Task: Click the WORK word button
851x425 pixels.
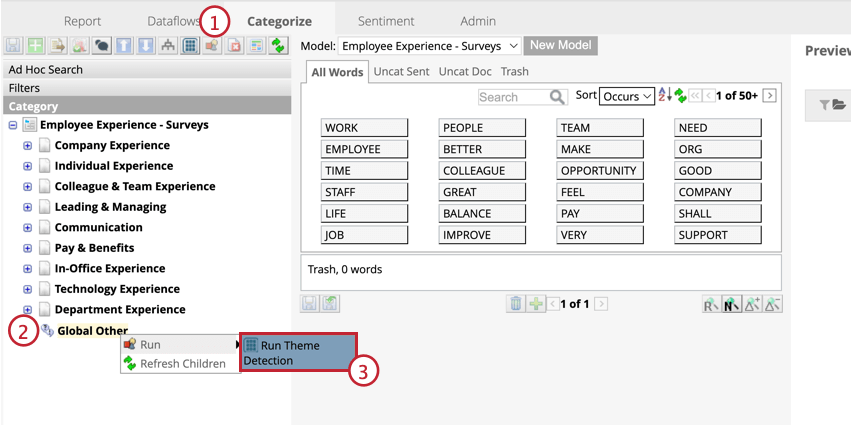Action: click(364, 128)
